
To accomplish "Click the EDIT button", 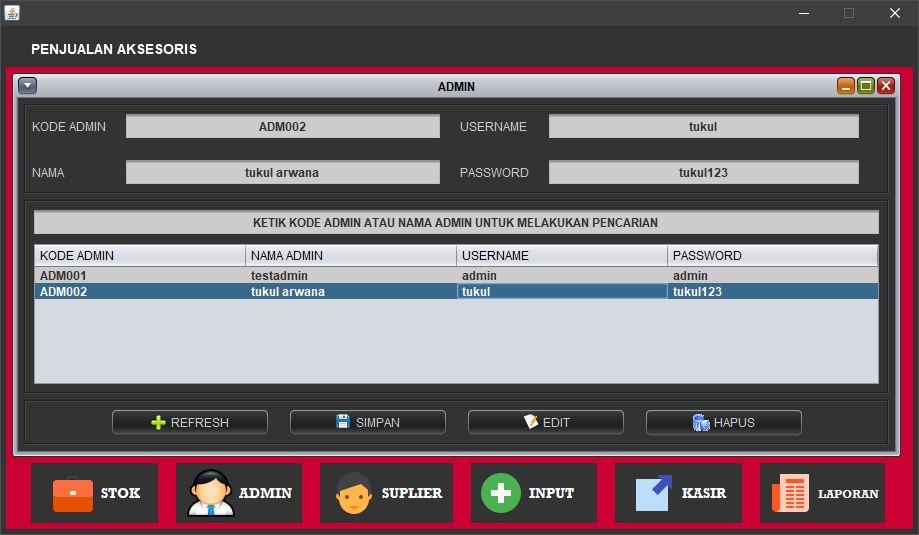I will (x=545, y=422).
